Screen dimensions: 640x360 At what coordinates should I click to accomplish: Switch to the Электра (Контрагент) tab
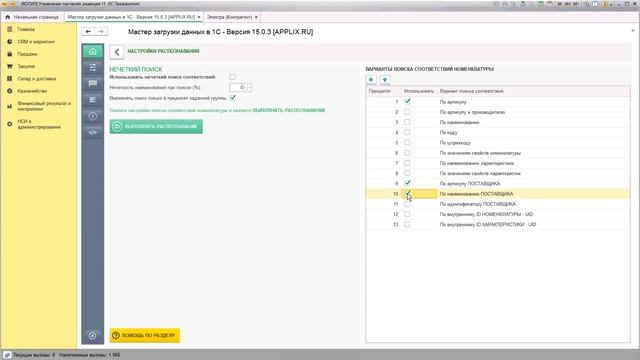click(229, 17)
